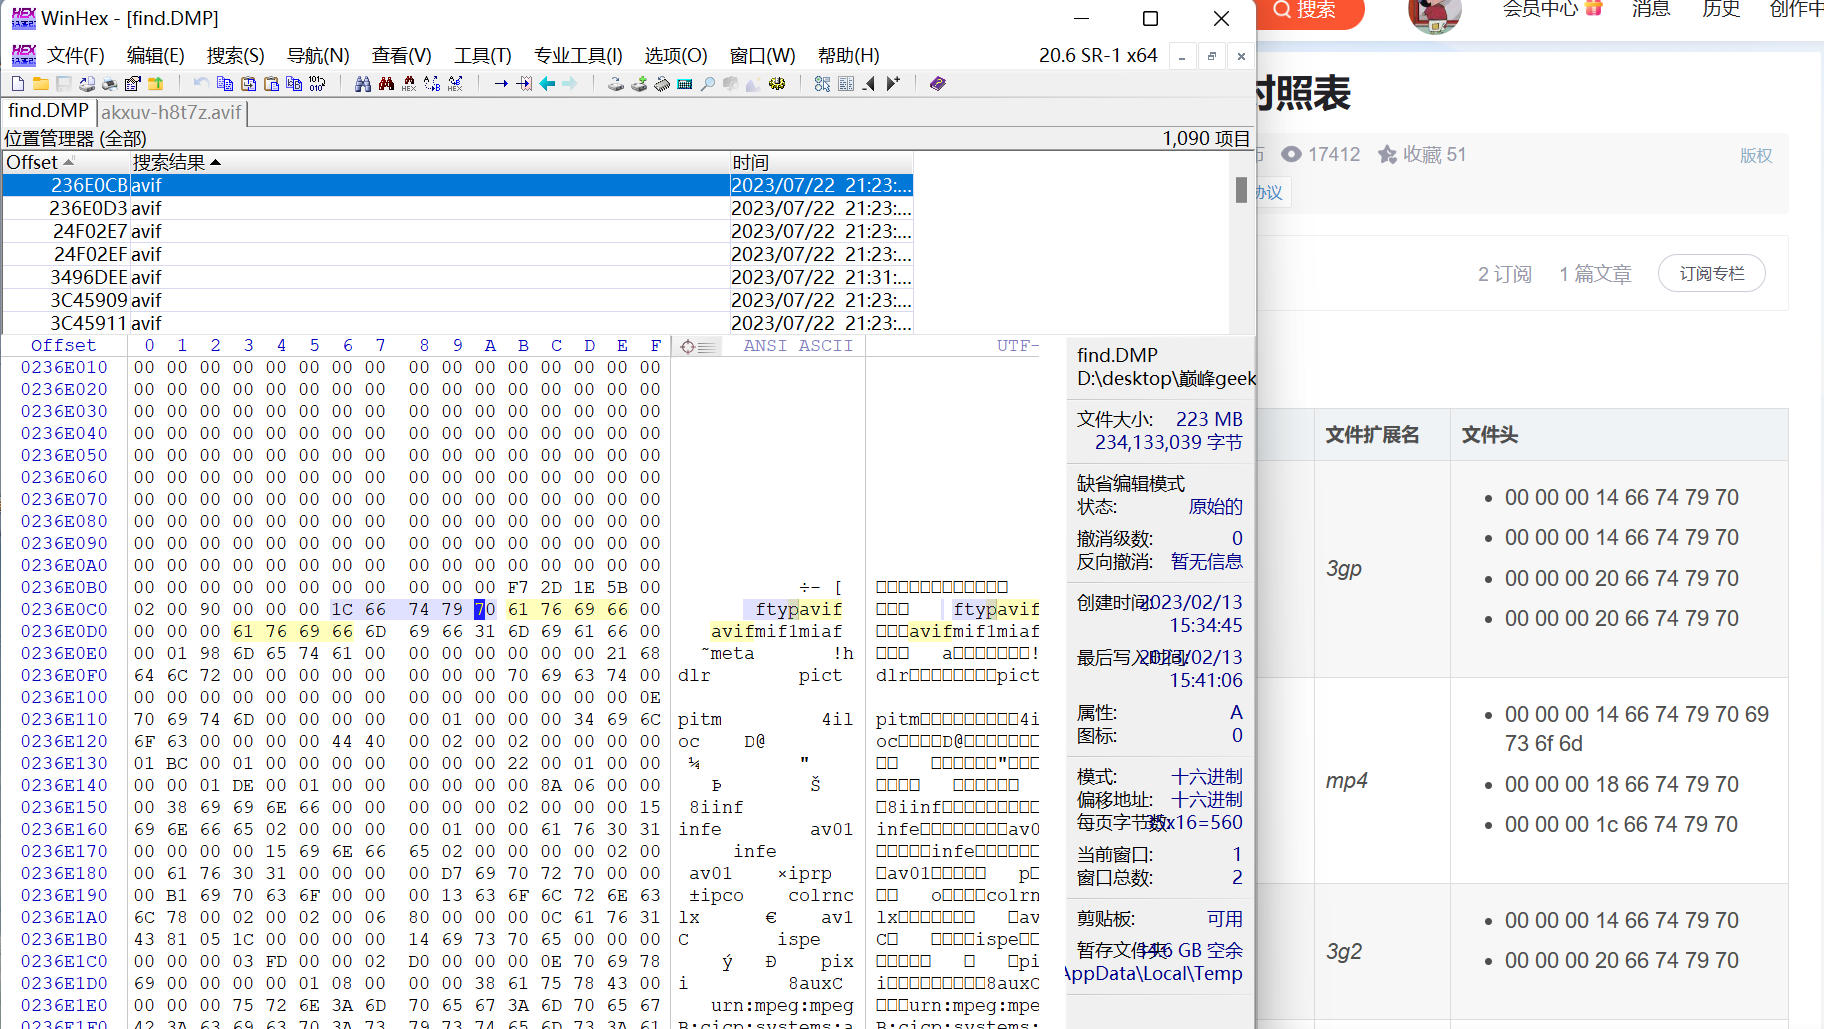This screenshot has width=1824, height=1029.
Task: Click the ANSI ASCII column header
Action: pos(798,346)
